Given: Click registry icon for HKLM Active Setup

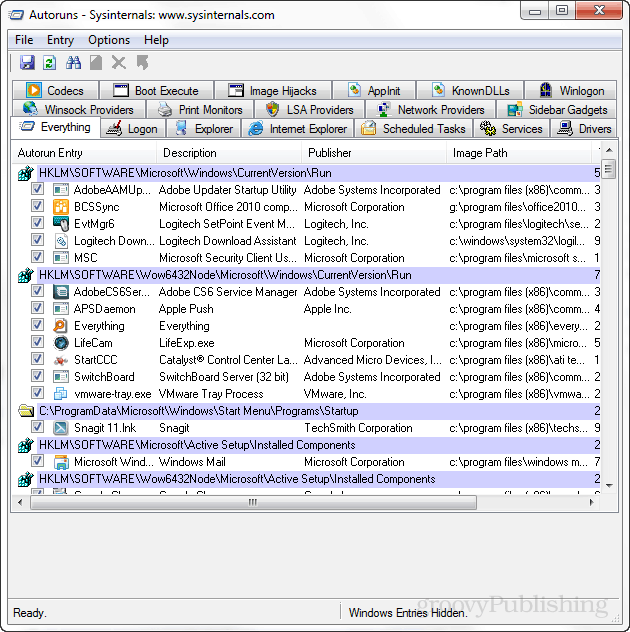Looking at the screenshot, I should tap(25, 445).
